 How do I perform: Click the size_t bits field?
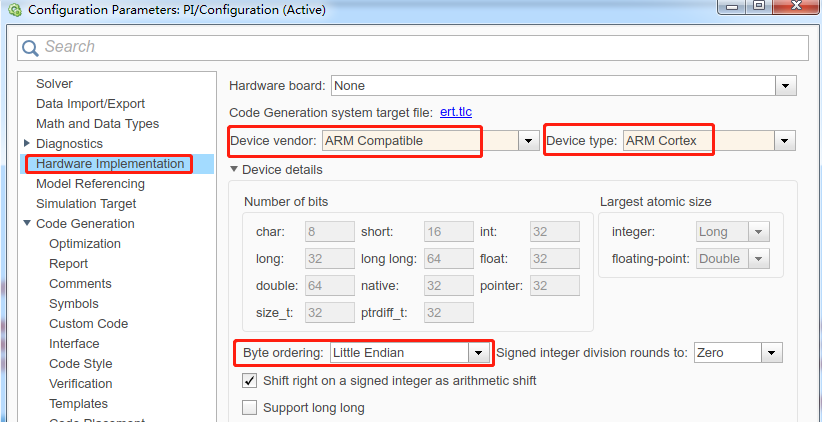pos(330,313)
